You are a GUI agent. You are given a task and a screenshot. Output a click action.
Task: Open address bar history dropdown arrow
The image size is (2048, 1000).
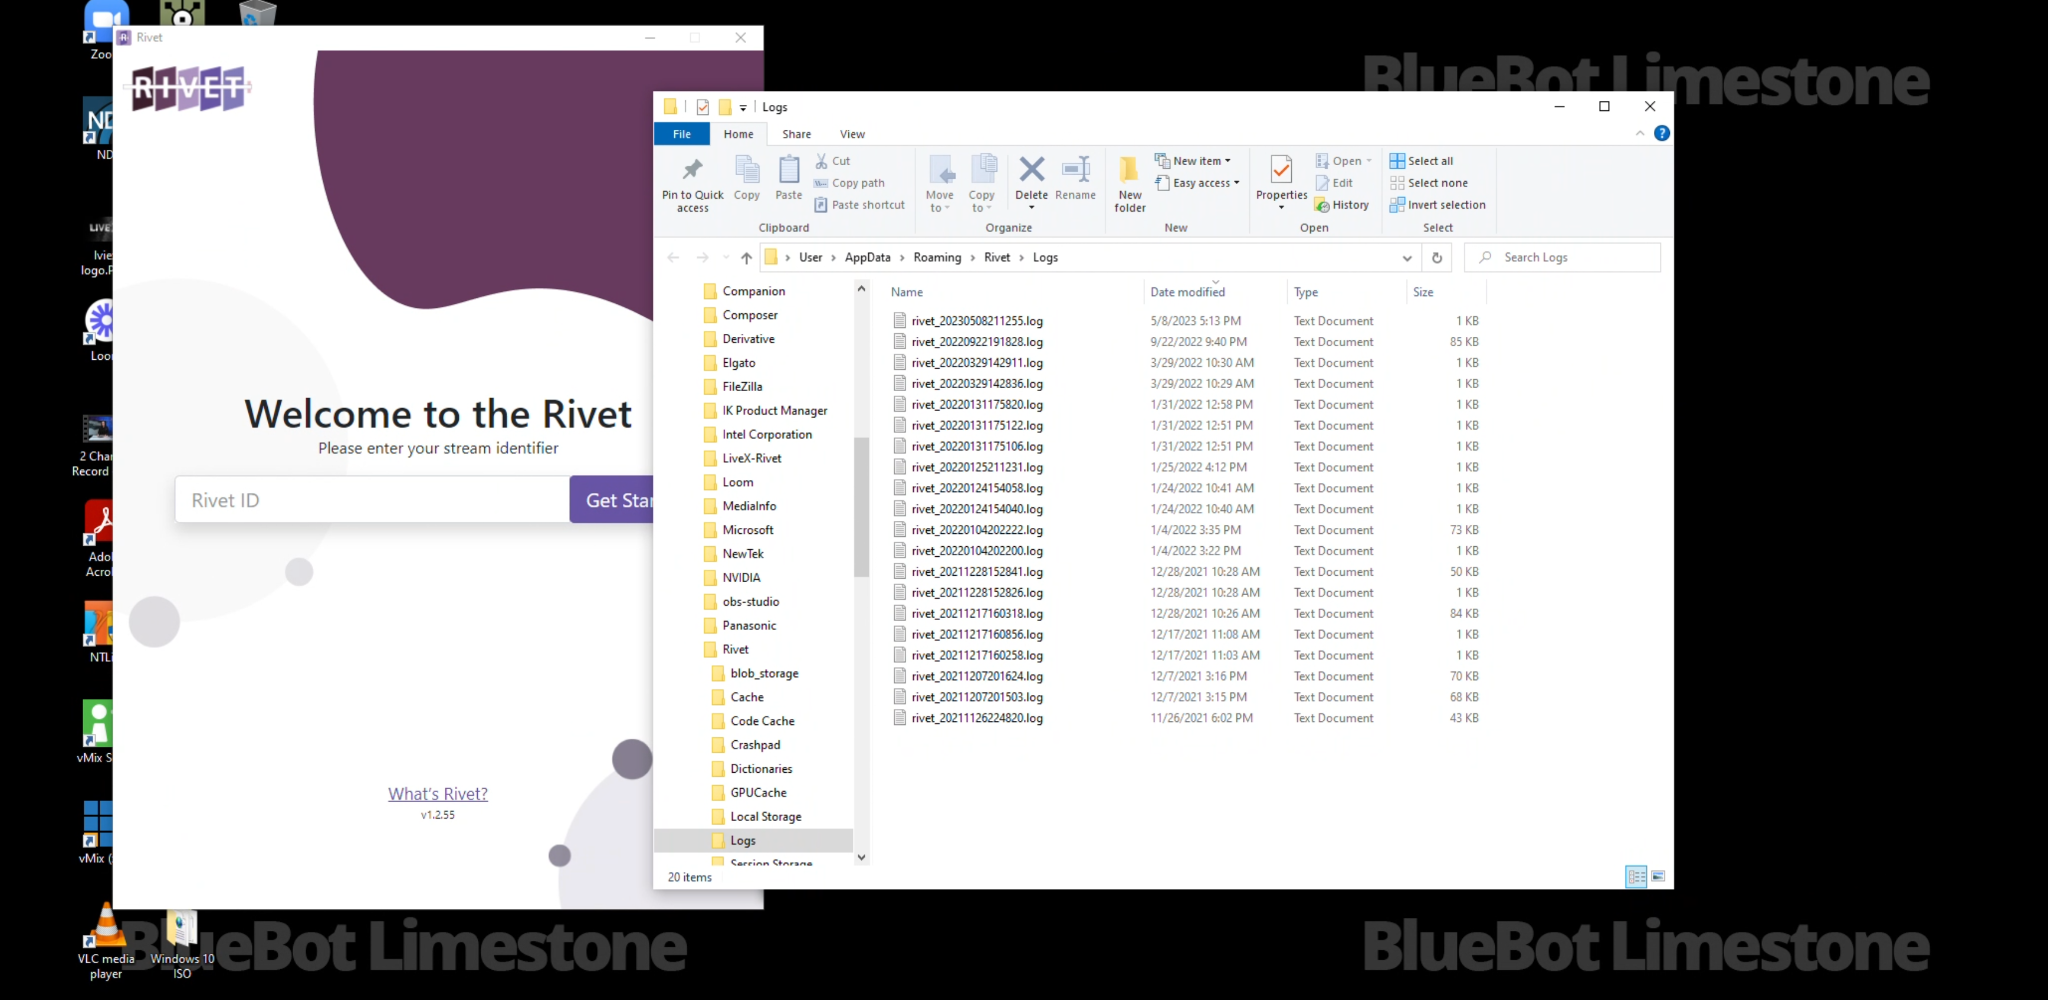pyautogui.click(x=1407, y=258)
